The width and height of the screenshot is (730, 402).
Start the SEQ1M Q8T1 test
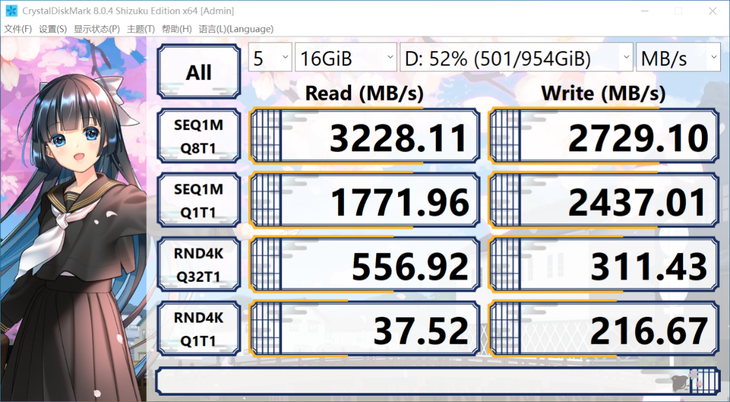click(x=199, y=136)
